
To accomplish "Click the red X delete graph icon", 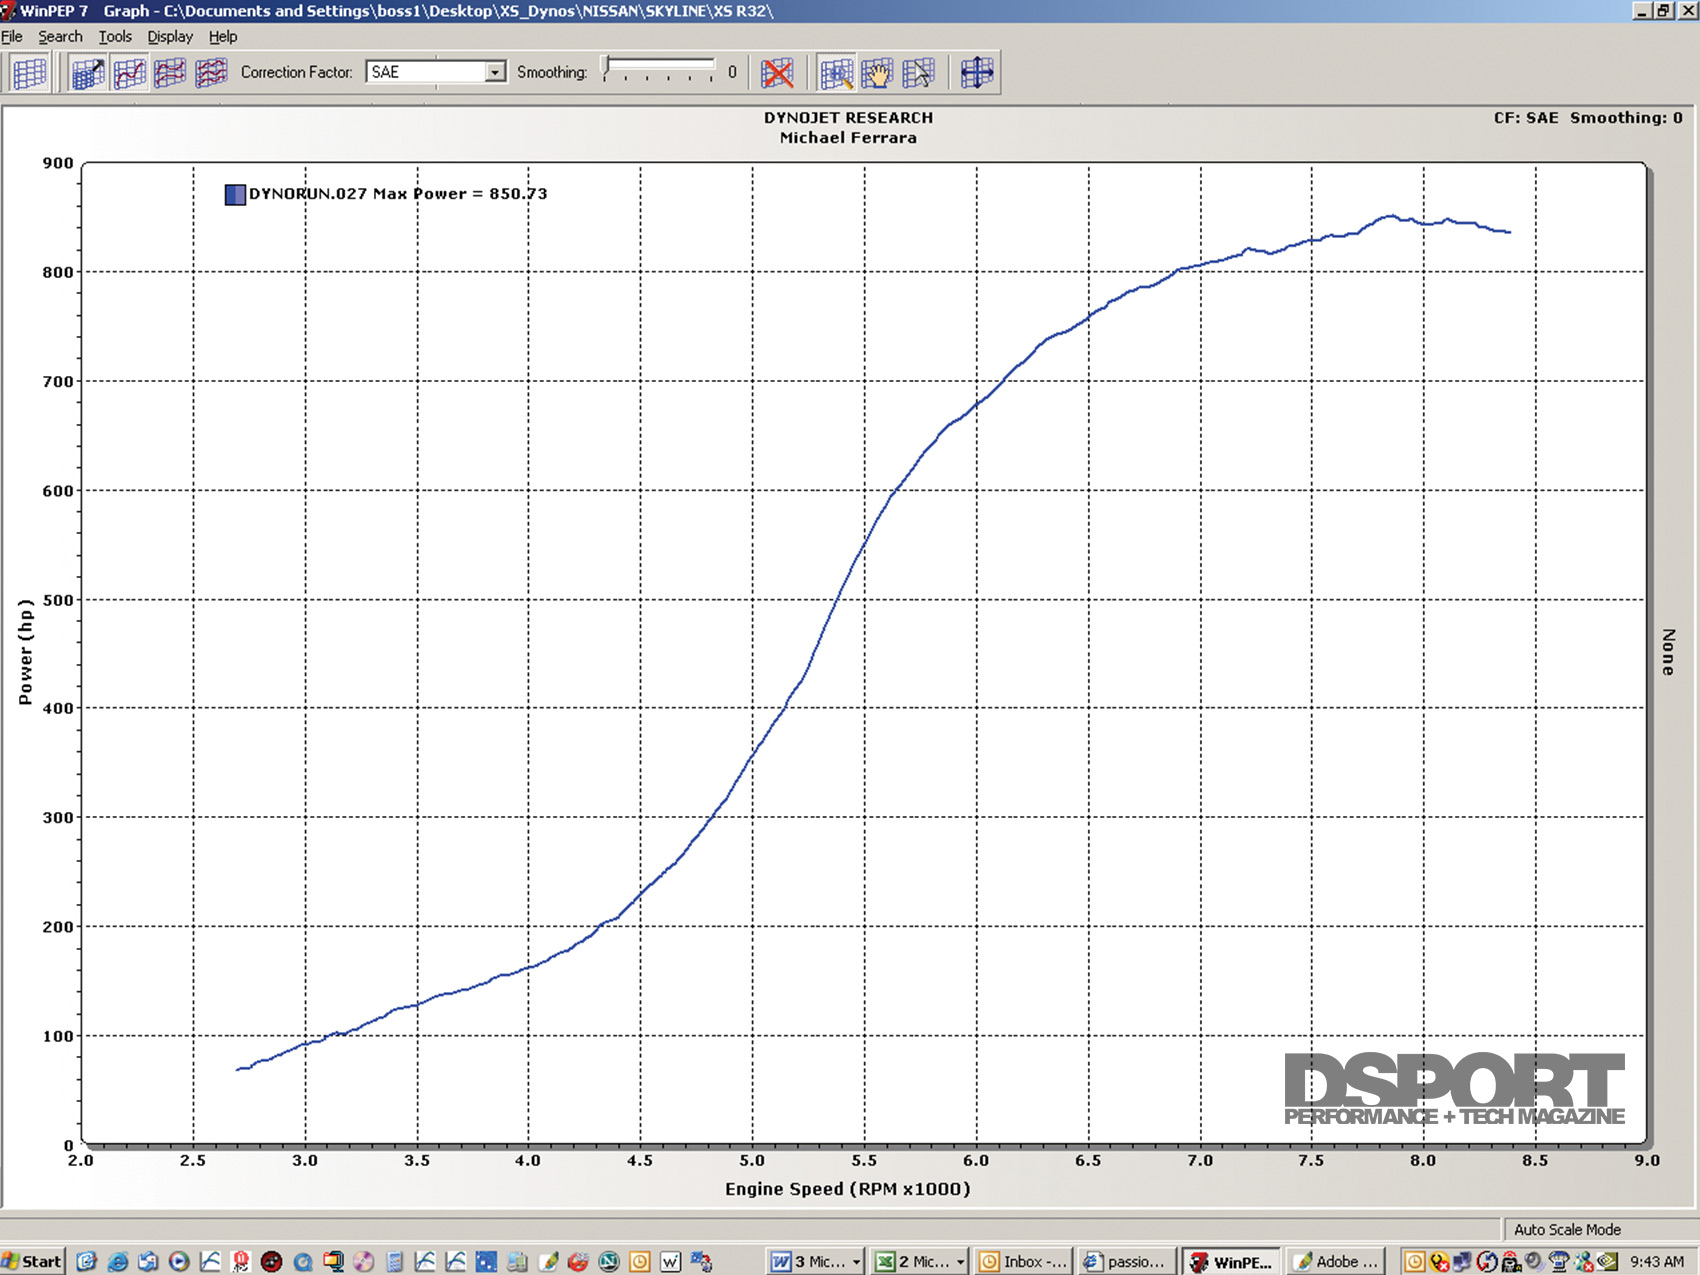I will [777, 73].
